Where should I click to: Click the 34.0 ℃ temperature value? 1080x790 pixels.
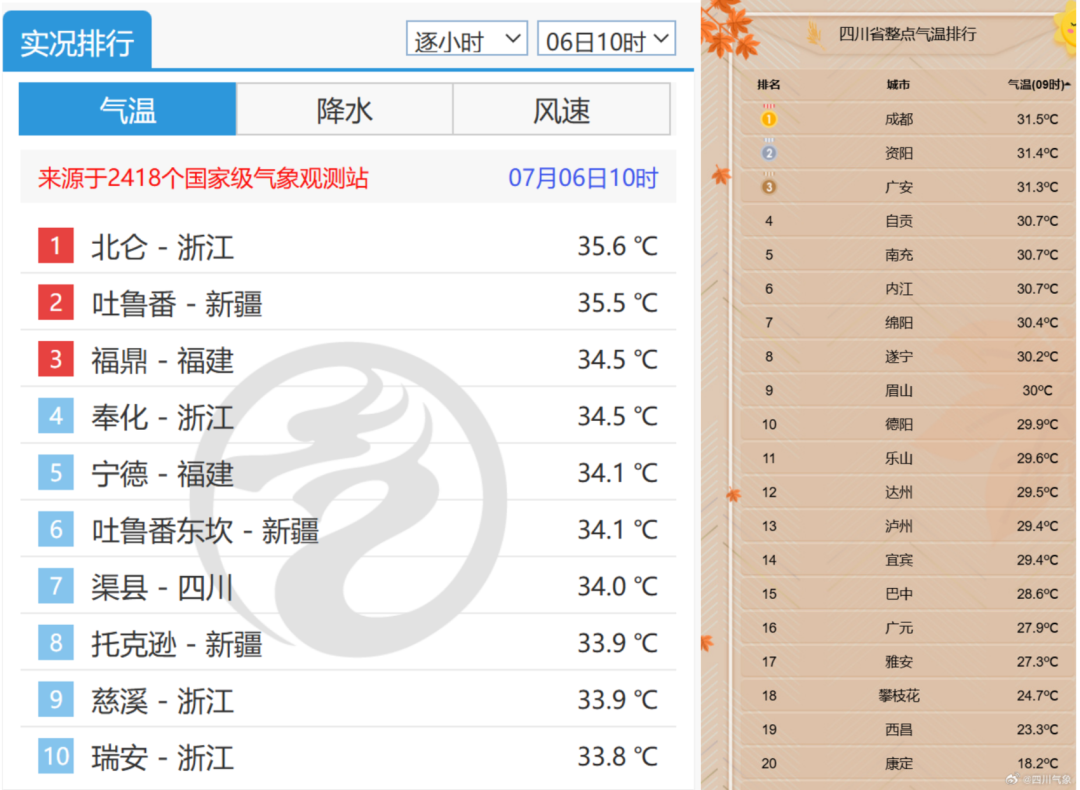pyautogui.click(x=618, y=586)
